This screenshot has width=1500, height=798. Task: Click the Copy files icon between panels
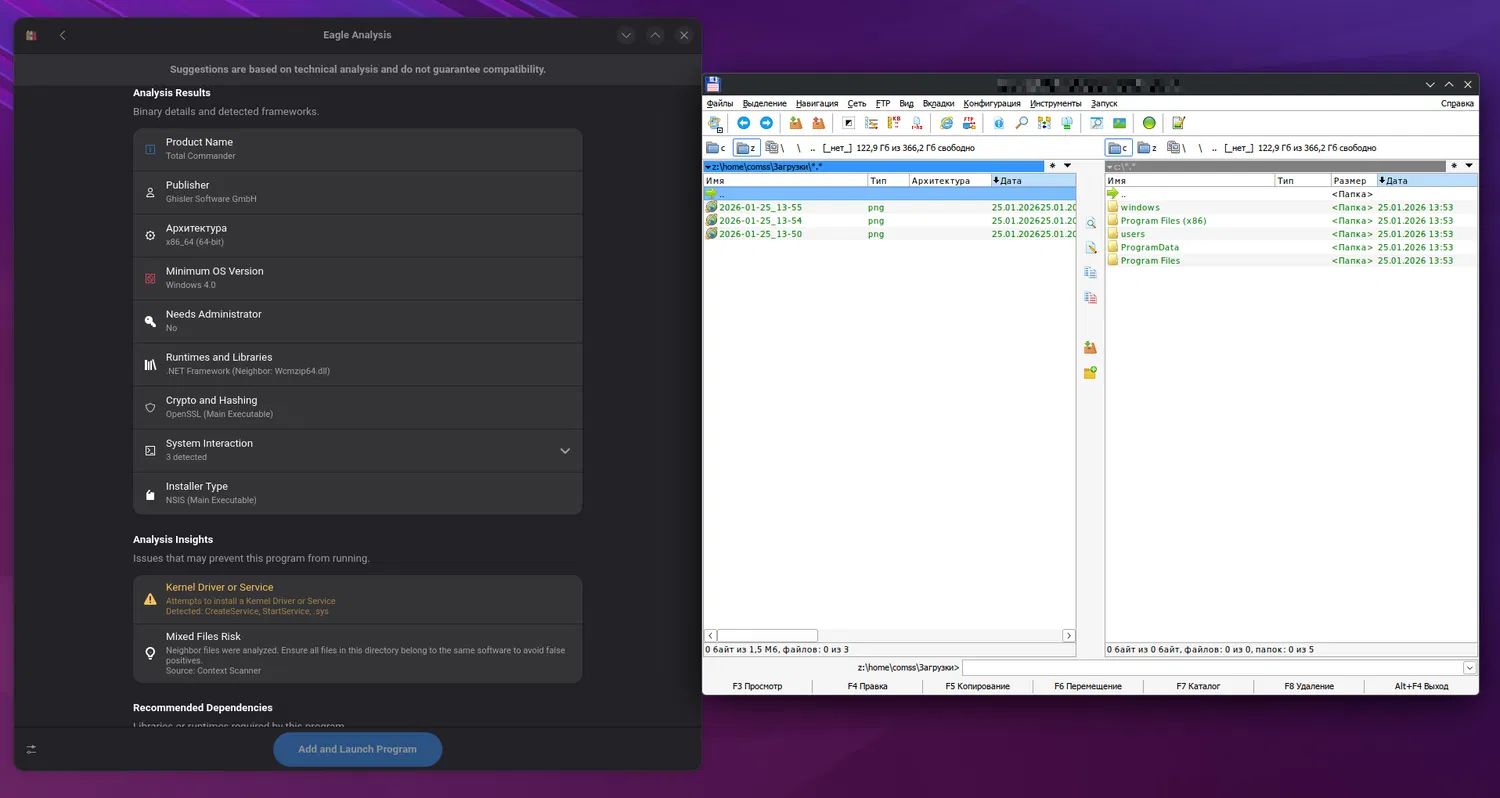click(x=1090, y=273)
